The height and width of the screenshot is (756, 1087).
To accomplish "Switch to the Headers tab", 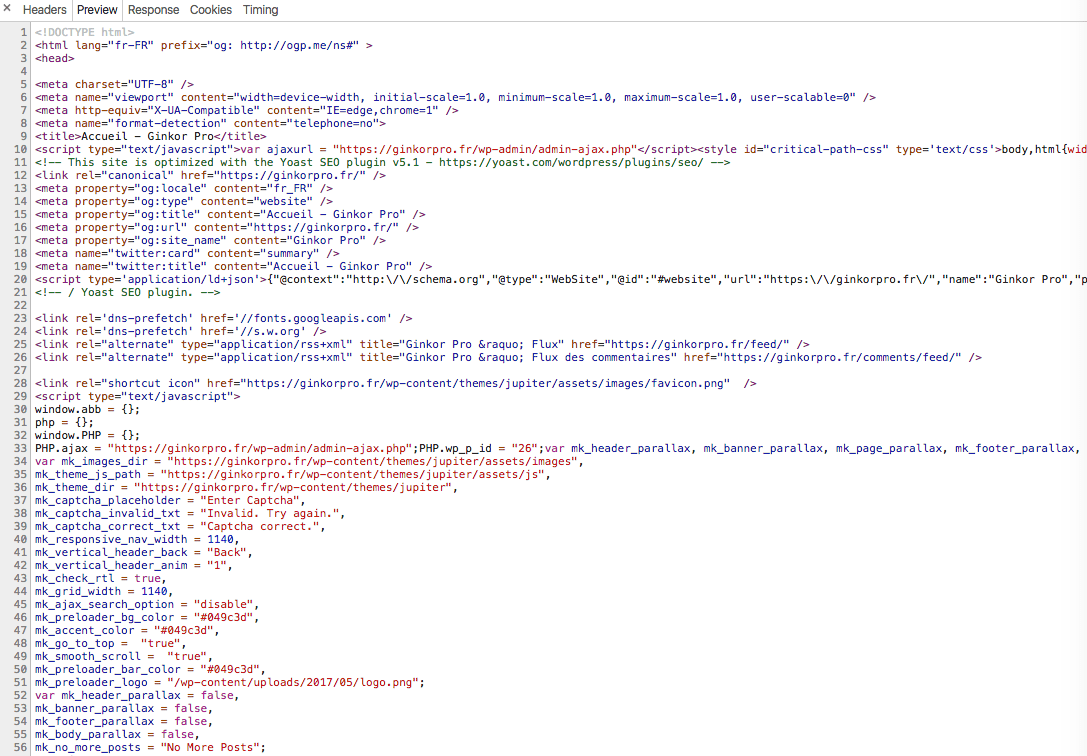I will [44, 10].
